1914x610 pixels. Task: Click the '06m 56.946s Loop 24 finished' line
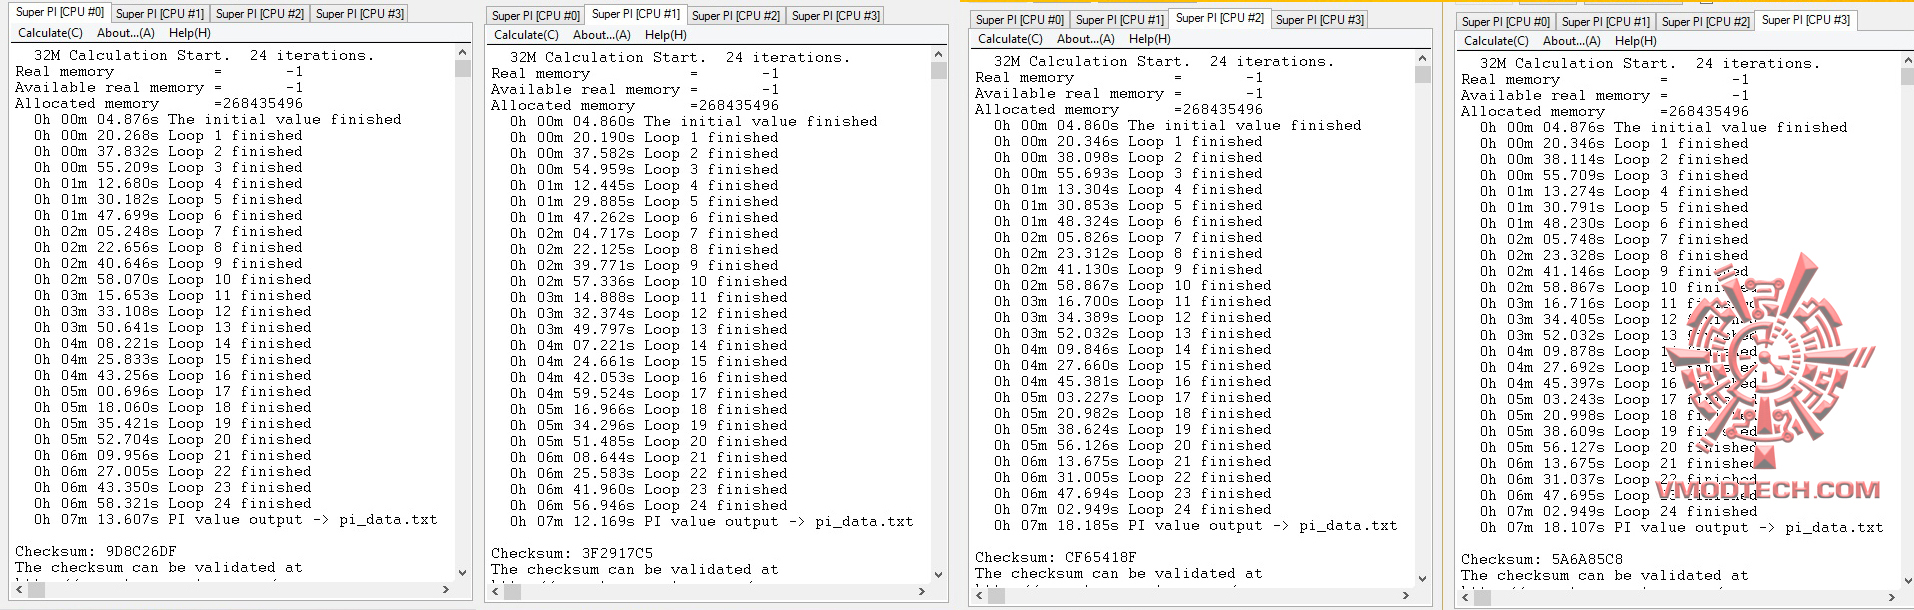(x=648, y=505)
